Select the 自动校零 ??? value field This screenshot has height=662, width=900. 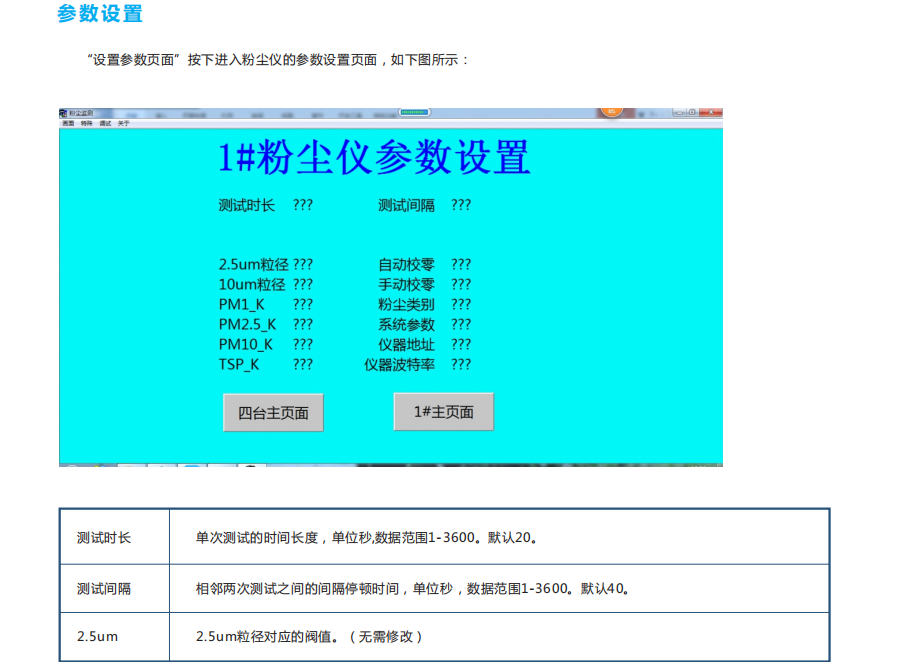pyautogui.click(x=461, y=265)
